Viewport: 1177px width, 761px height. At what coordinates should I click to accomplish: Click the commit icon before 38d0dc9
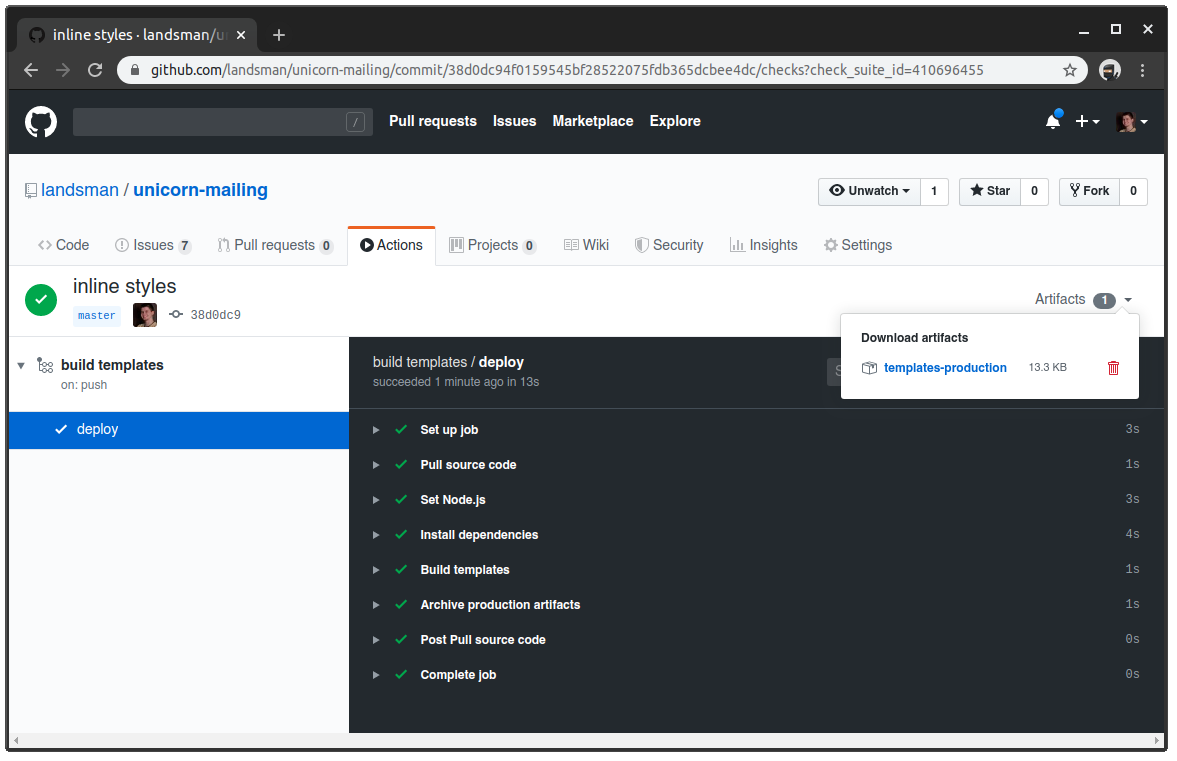(176, 314)
